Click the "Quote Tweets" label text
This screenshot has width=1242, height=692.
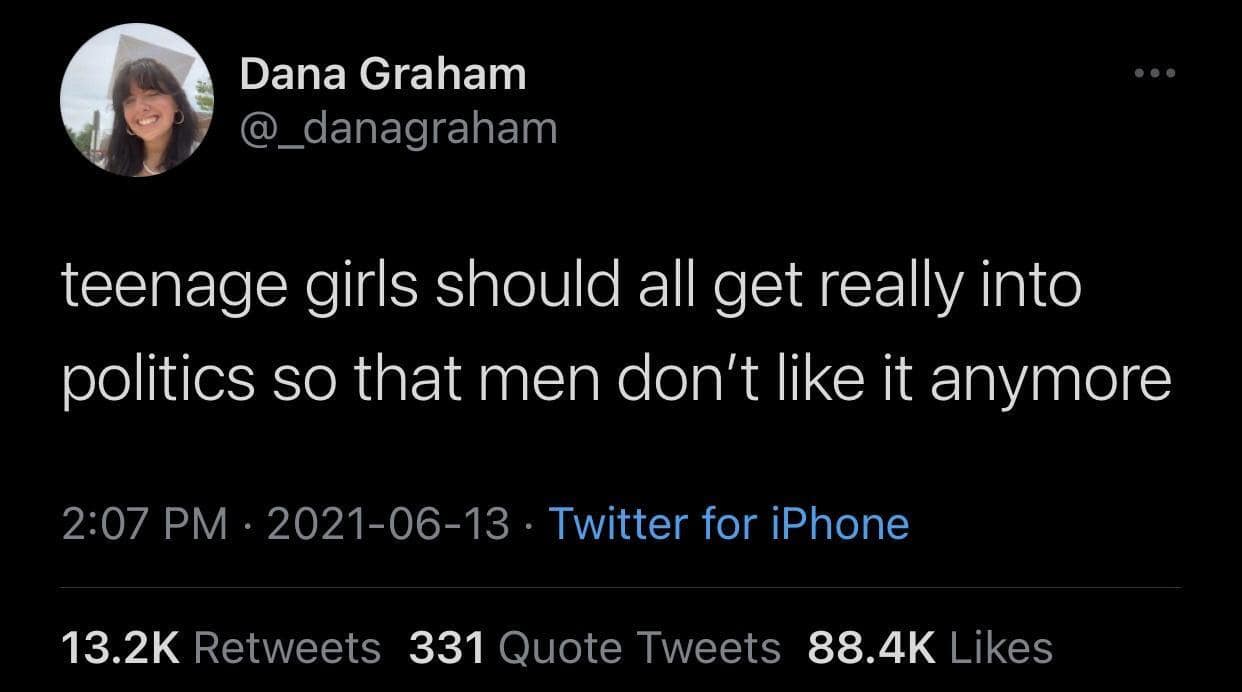click(x=638, y=647)
